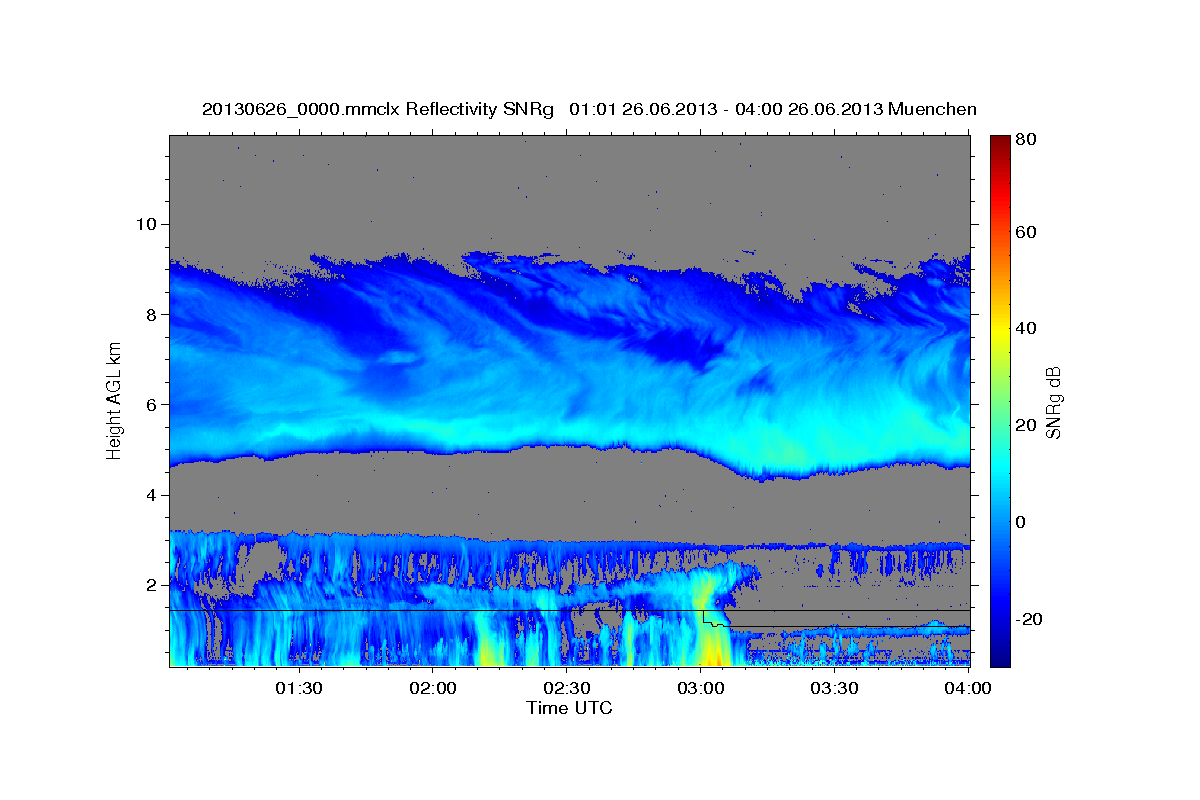Click the height tick label 4

pyautogui.click(x=154, y=495)
